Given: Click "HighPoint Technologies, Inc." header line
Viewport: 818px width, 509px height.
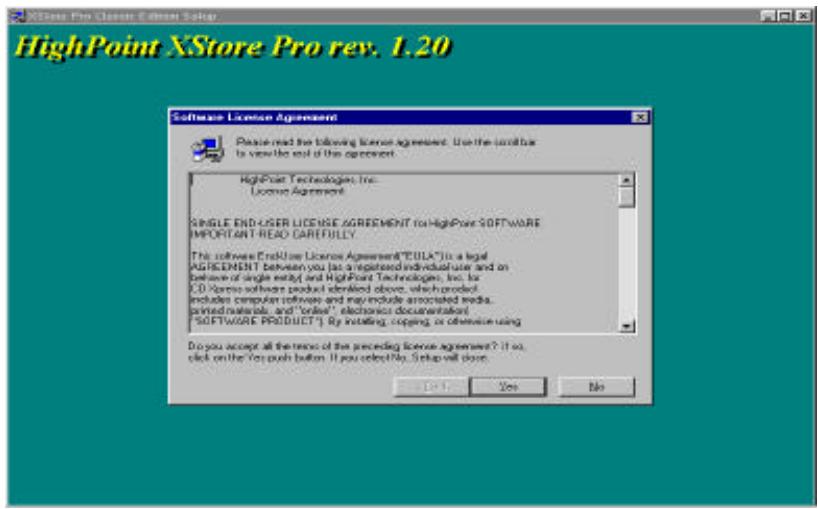Looking at the screenshot, I should [308, 180].
